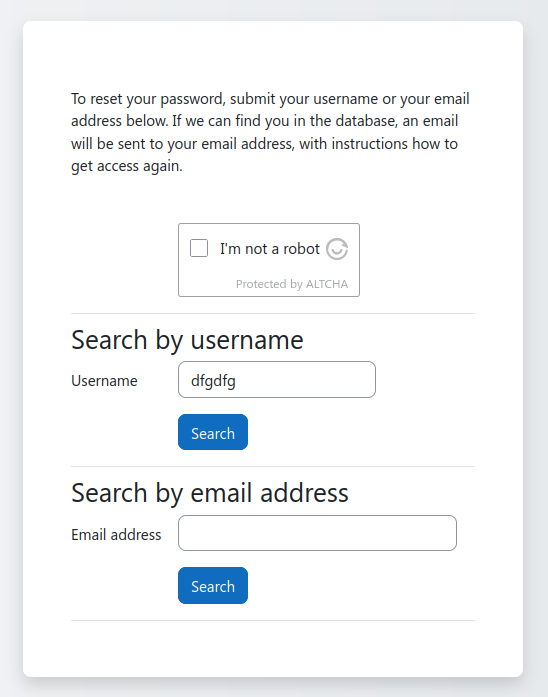Click the word ALTCHA in the widget footer
Image resolution: width=548 pixels, height=697 pixels.
click(x=327, y=284)
